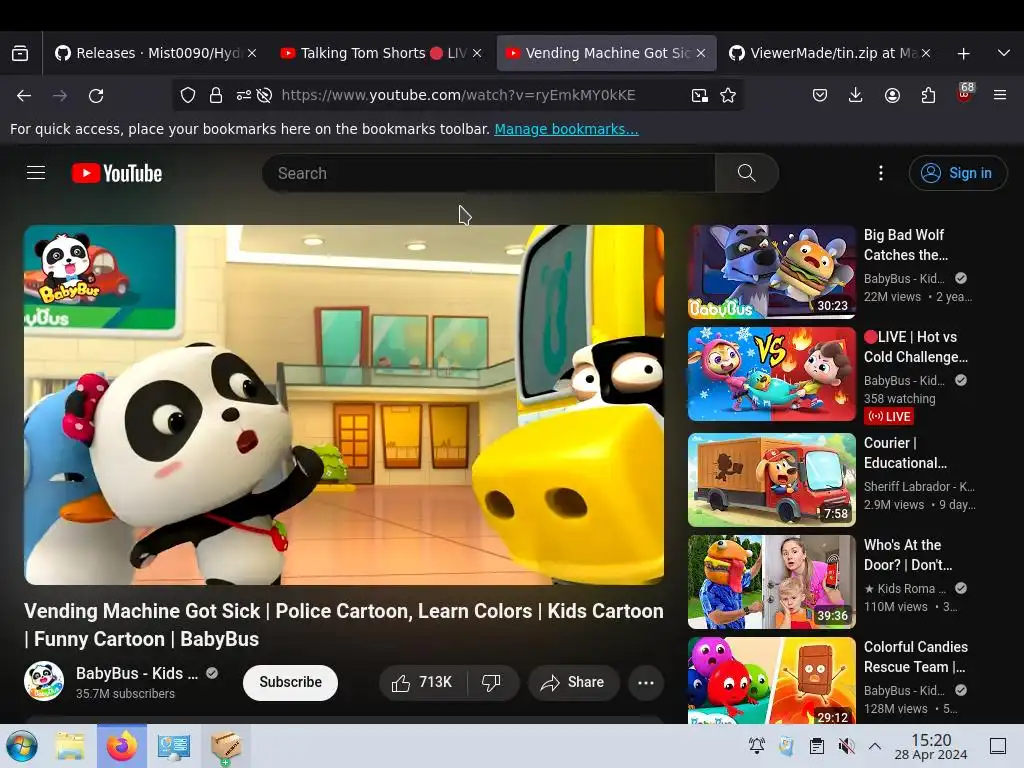Sign in to YouTube

957,173
